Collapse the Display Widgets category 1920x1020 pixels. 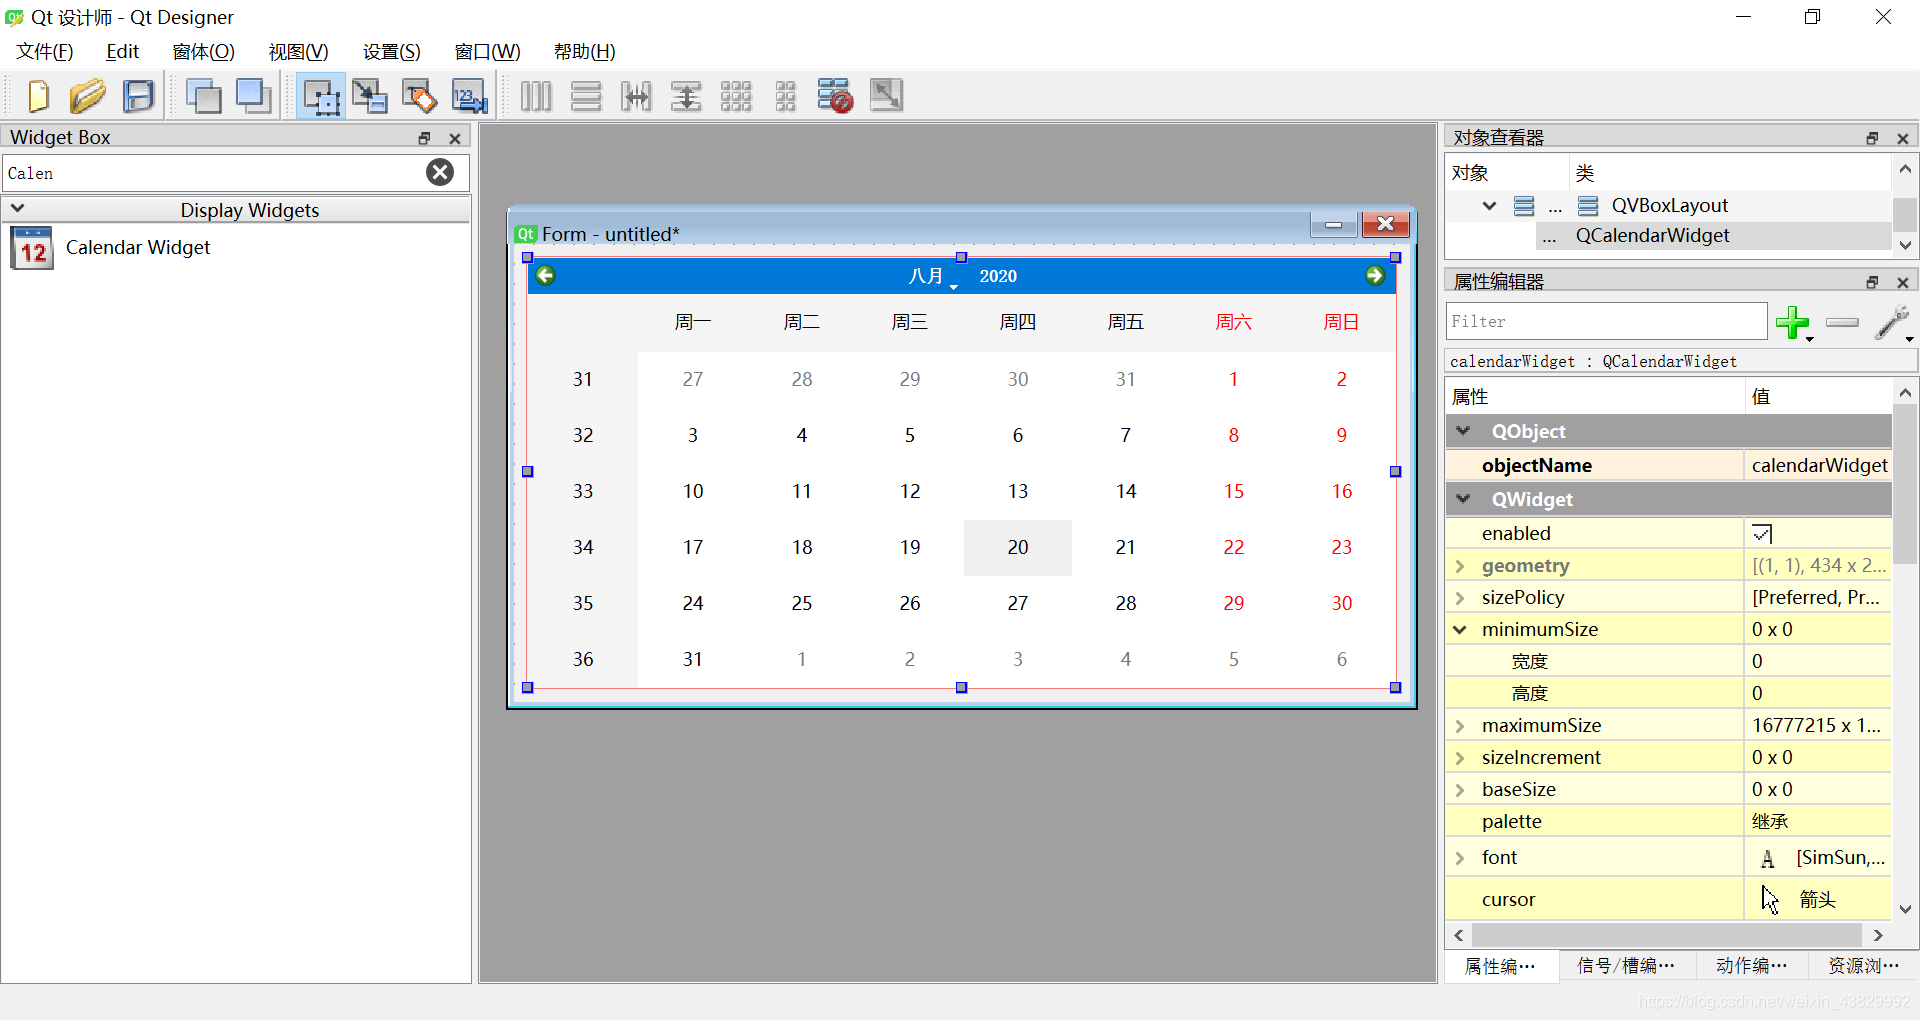(17, 209)
